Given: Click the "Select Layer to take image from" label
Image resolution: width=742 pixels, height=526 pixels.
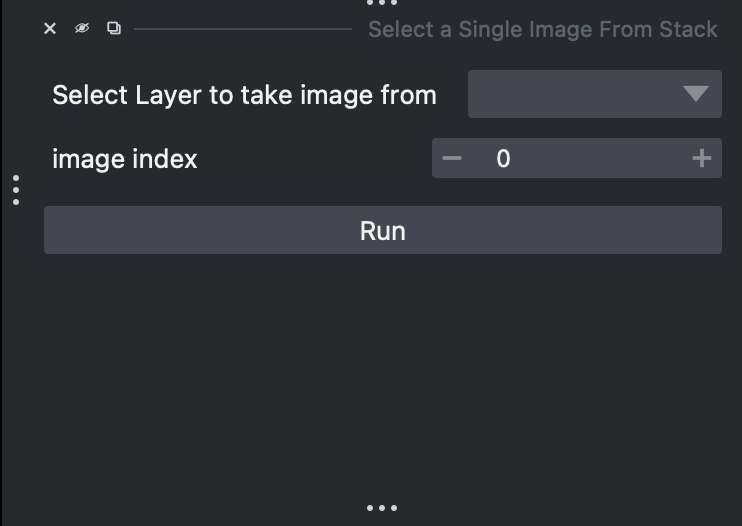Looking at the screenshot, I should [244, 95].
